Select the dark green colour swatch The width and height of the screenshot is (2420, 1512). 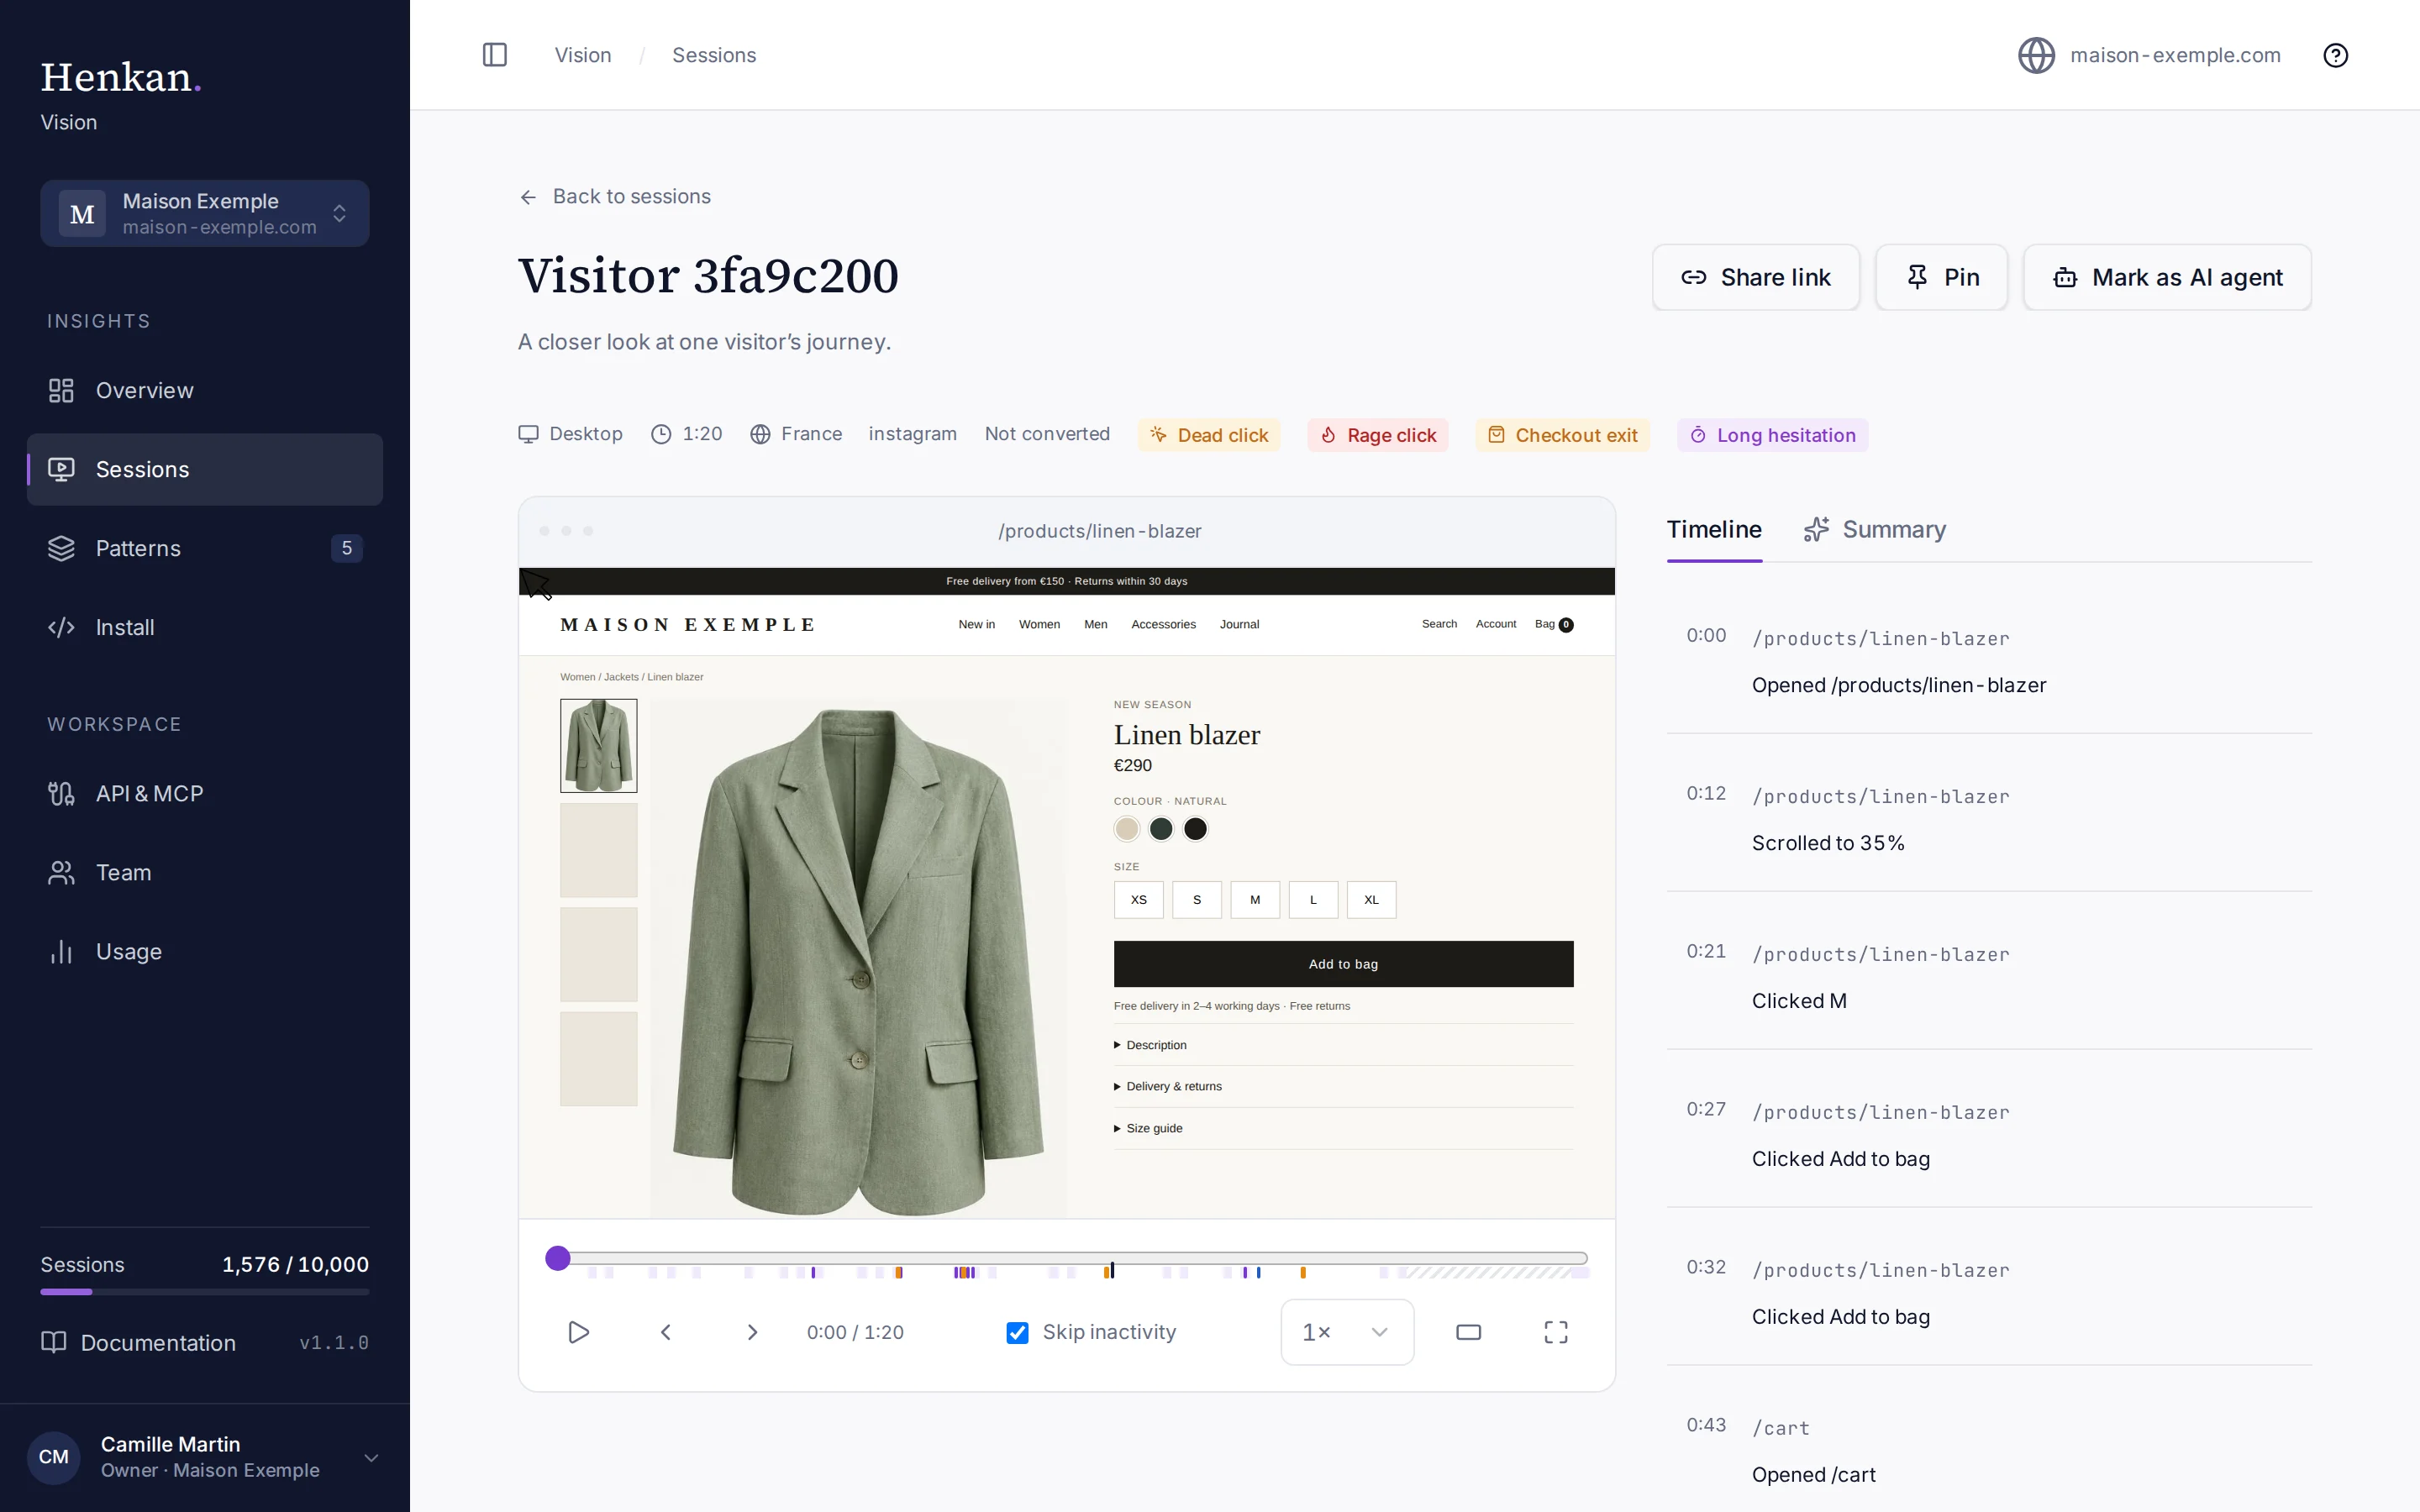[x=1161, y=829]
